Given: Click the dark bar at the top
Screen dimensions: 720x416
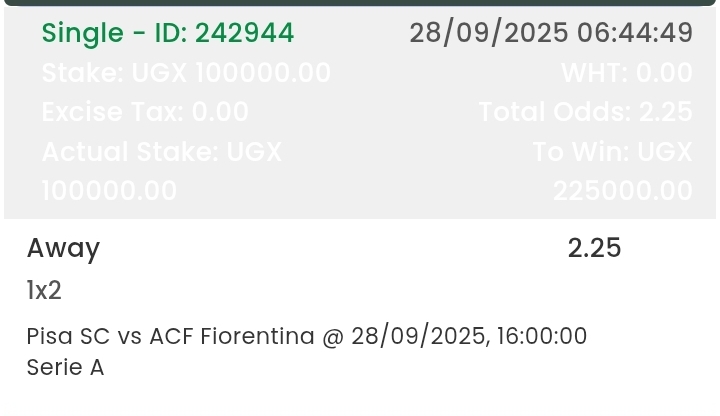Looking at the screenshot, I should 360,3.
